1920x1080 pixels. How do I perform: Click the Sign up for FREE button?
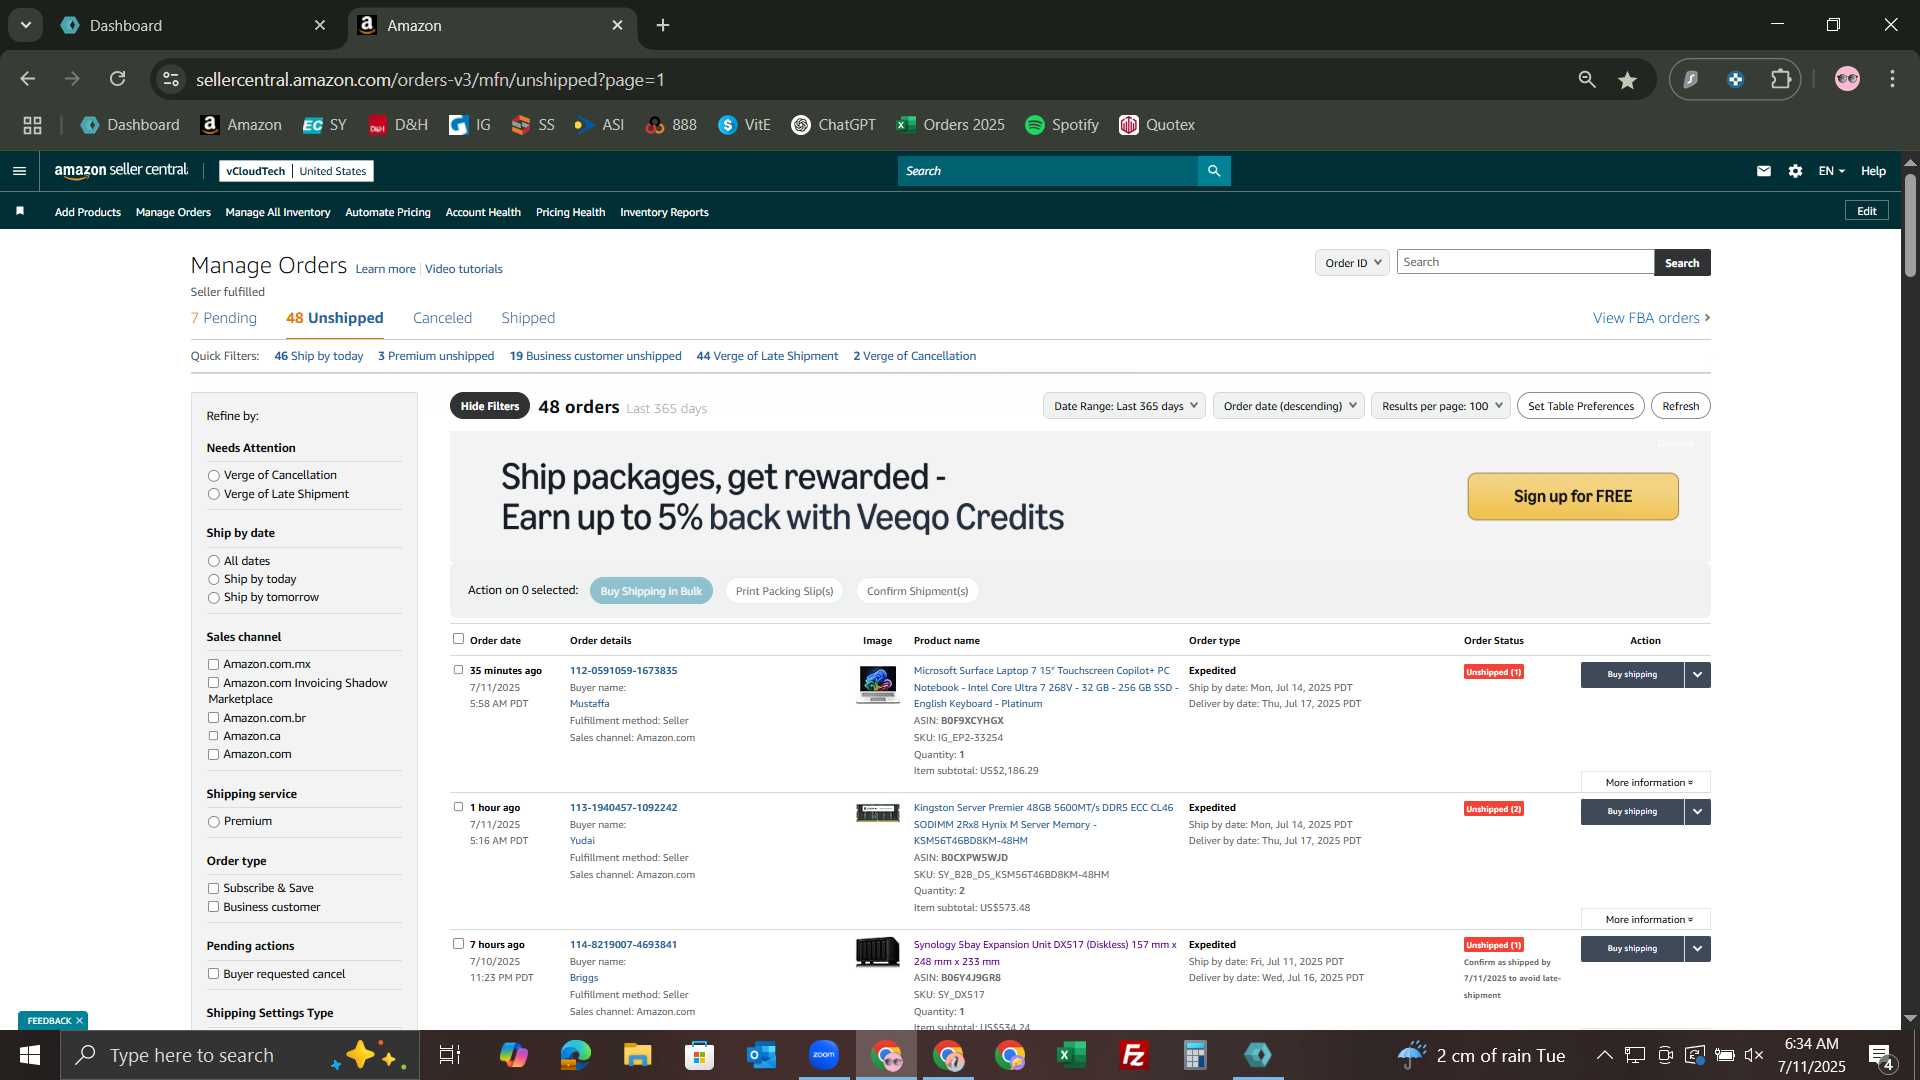tap(1573, 497)
